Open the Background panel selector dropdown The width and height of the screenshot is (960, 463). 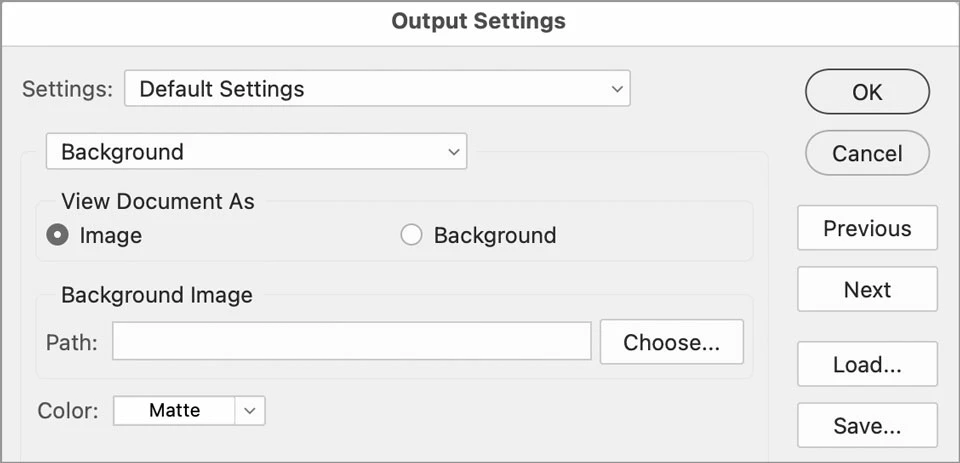[x=256, y=152]
